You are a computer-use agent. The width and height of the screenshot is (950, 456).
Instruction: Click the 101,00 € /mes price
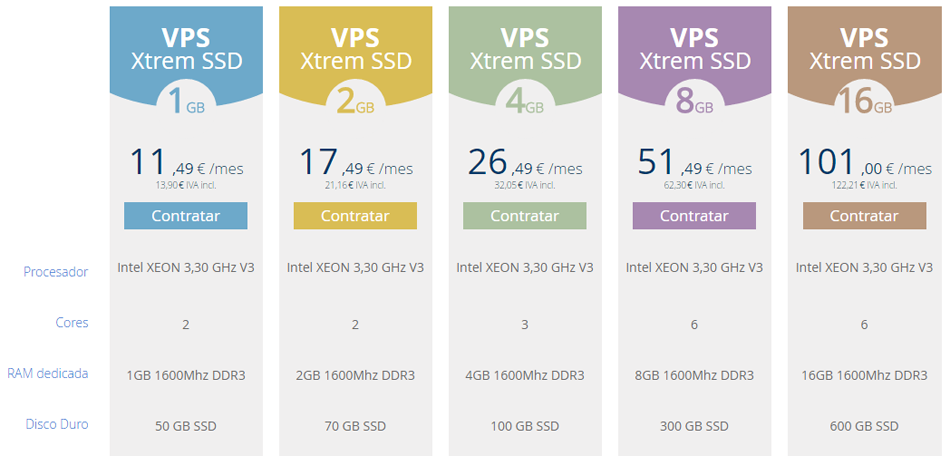[864, 163]
